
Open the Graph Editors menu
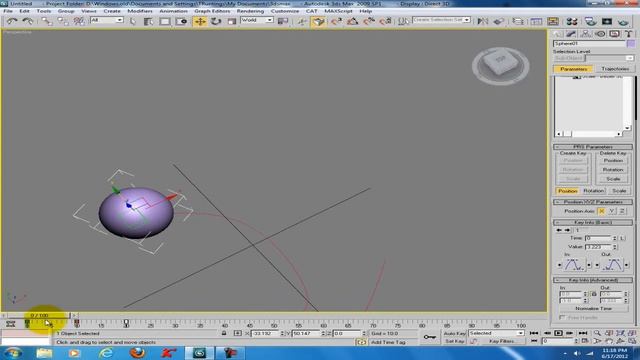212,11
